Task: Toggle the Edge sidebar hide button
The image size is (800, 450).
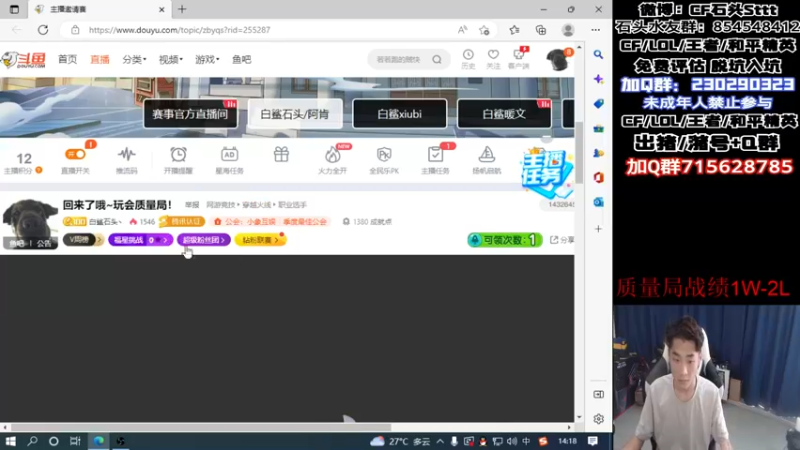Action: (x=598, y=394)
